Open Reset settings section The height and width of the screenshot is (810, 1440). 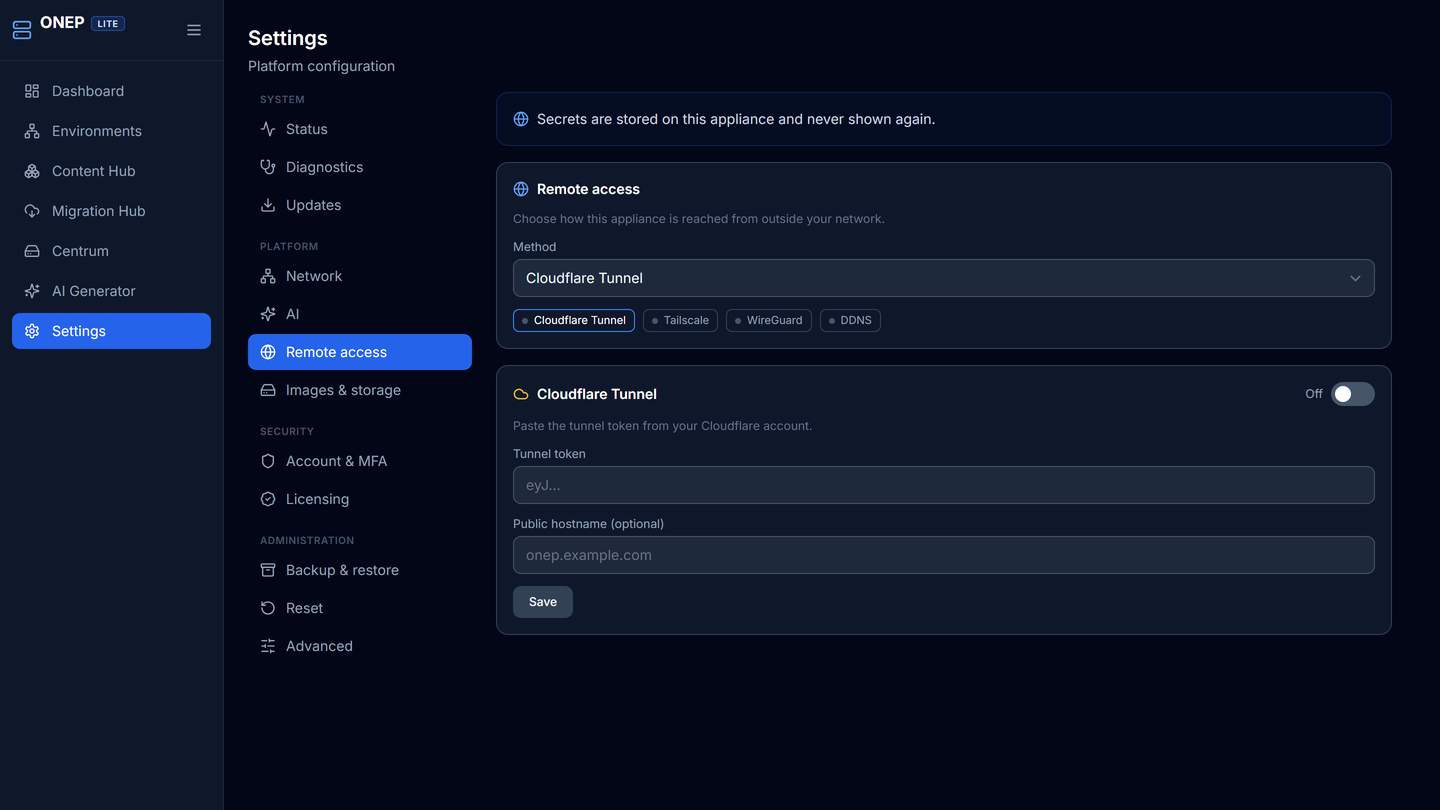click(x=360, y=608)
